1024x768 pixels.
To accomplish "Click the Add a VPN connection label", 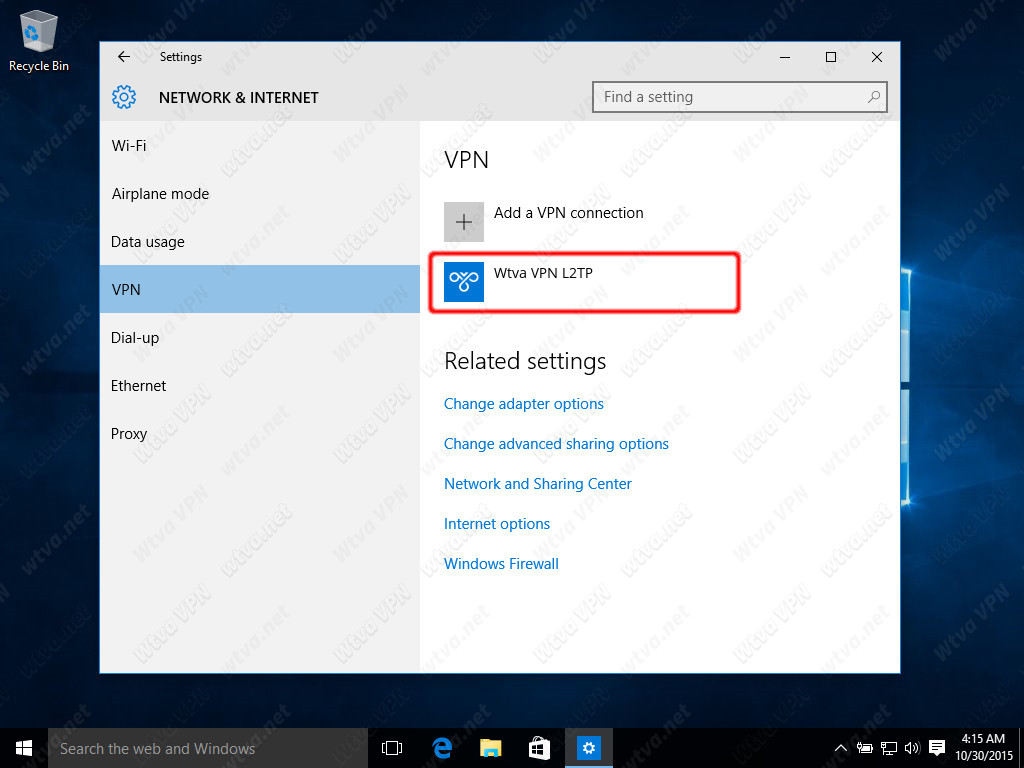I will (x=568, y=213).
